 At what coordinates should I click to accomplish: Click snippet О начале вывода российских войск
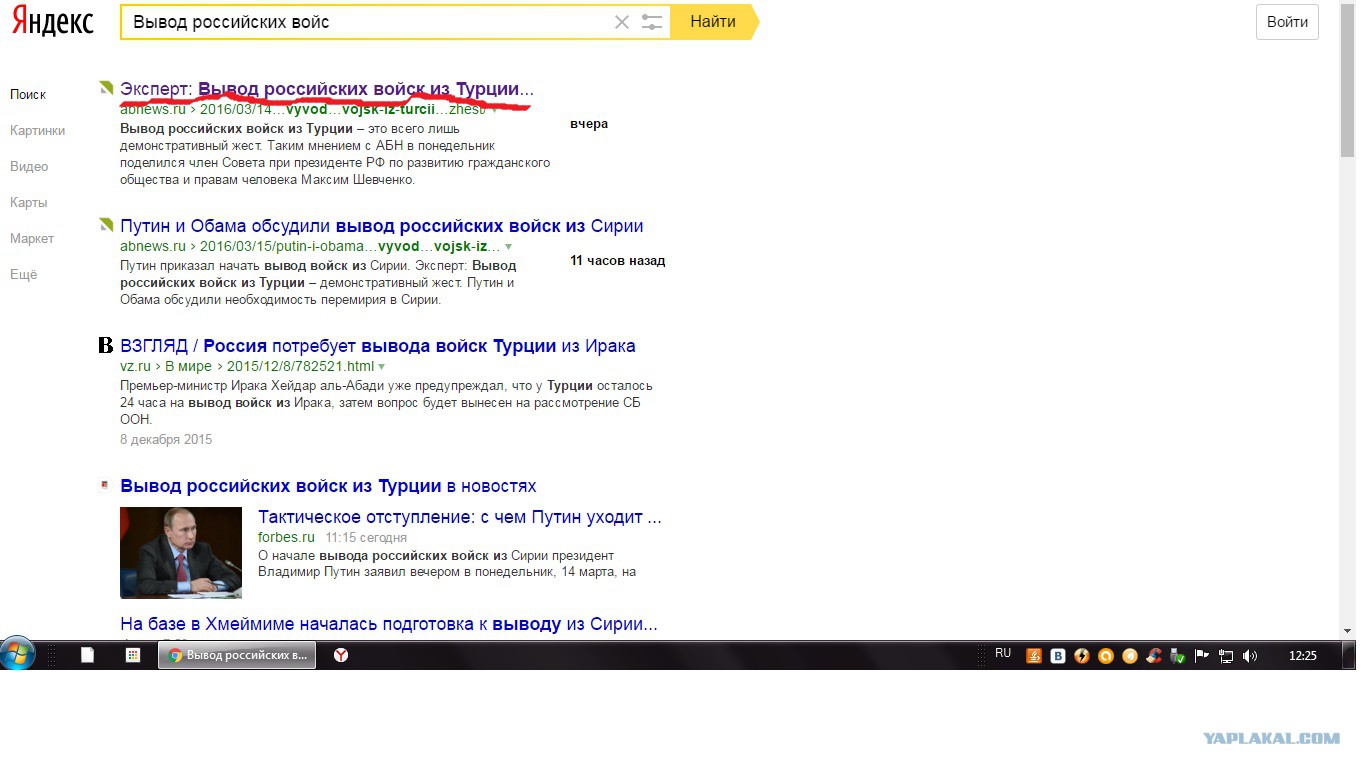coord(447,564)
